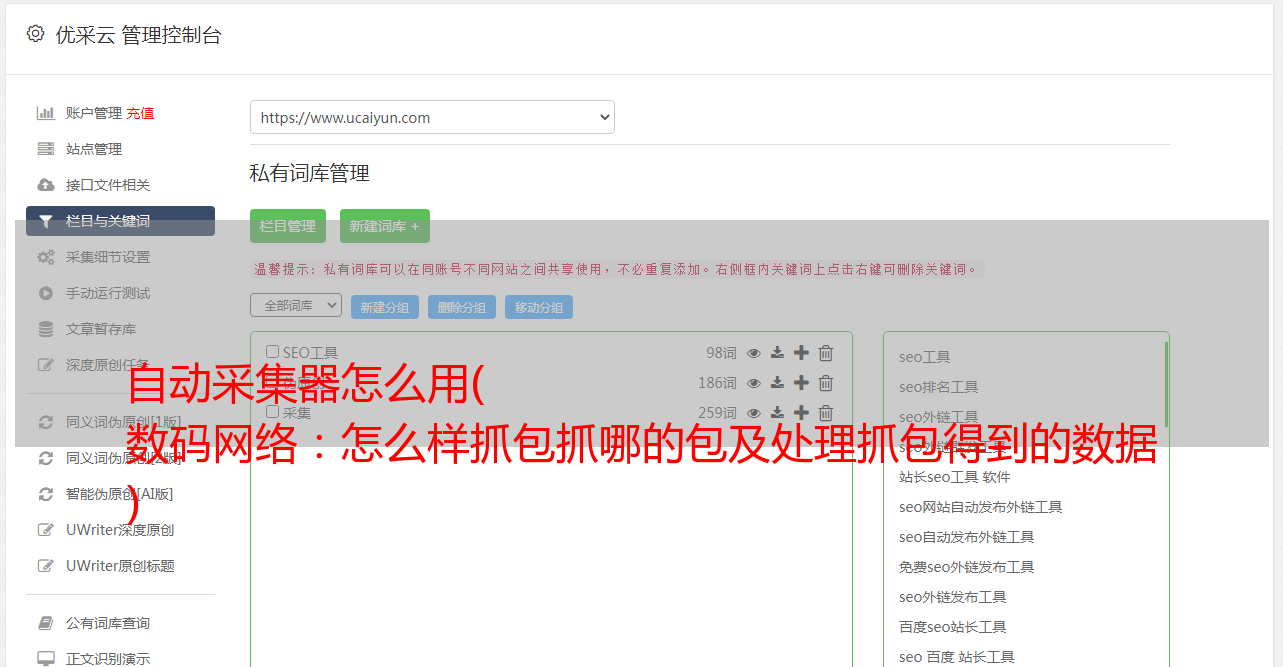Click the monitor icon for 正文识别演示

[x=45, y=659]
